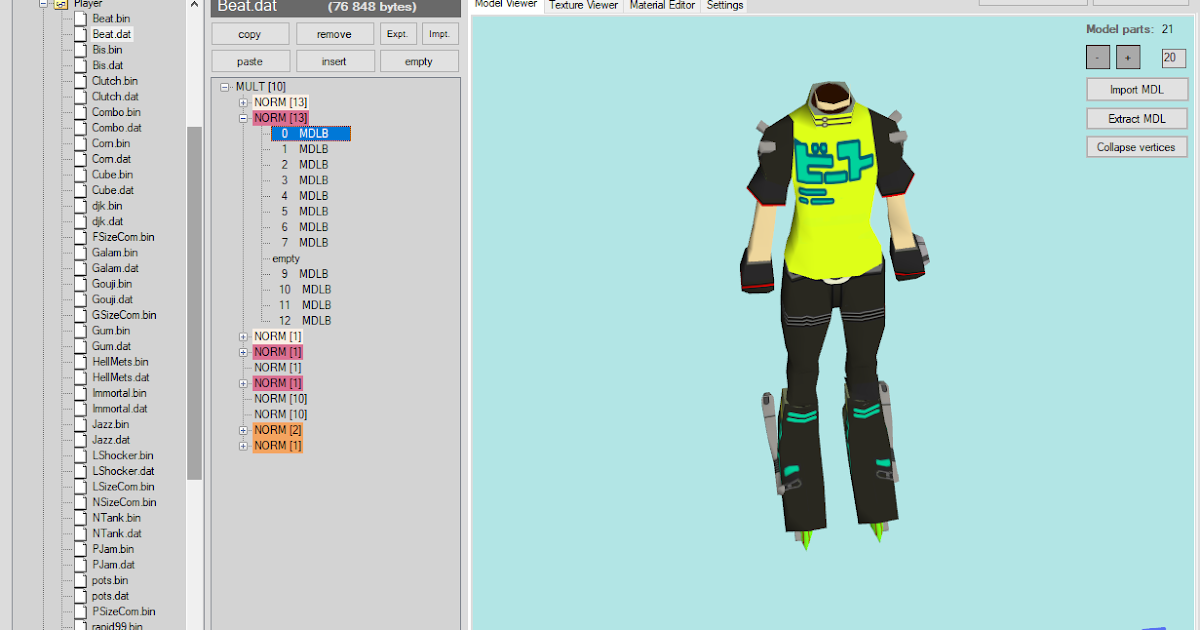This screenshot has height=630, width=1200.
Task: Expand the first NORM [13] node
Action: [243, 101]
